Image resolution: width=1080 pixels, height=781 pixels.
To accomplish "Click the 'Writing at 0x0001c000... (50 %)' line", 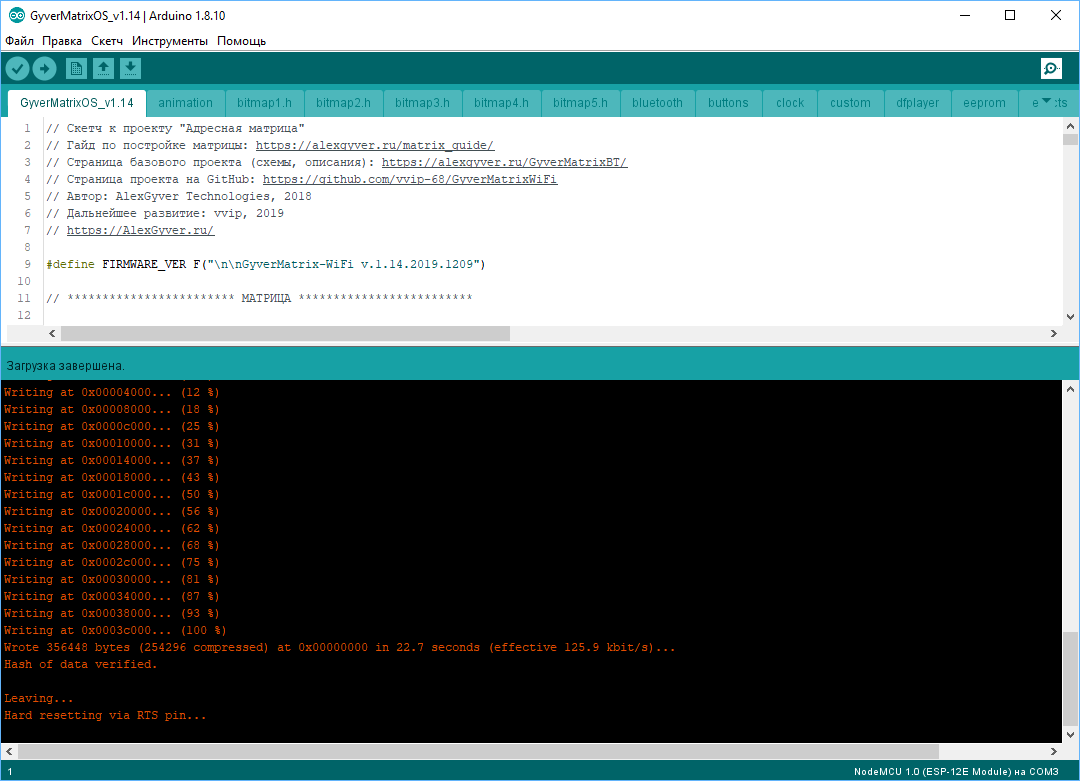I will (x=112, y=494).
